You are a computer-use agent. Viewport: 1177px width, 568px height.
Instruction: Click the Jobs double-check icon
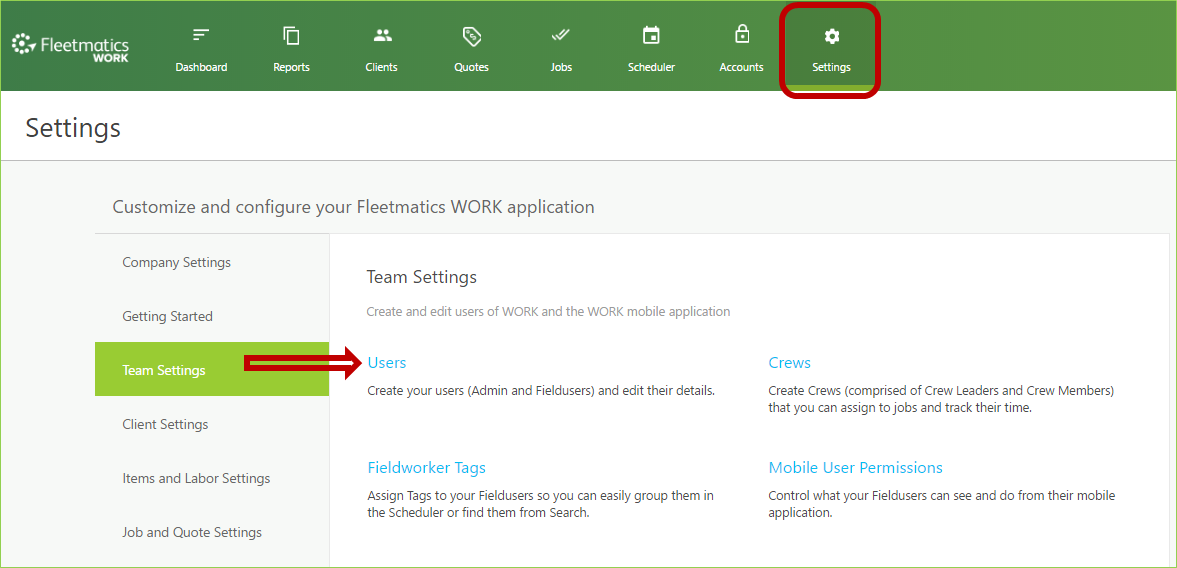(561, 35)
